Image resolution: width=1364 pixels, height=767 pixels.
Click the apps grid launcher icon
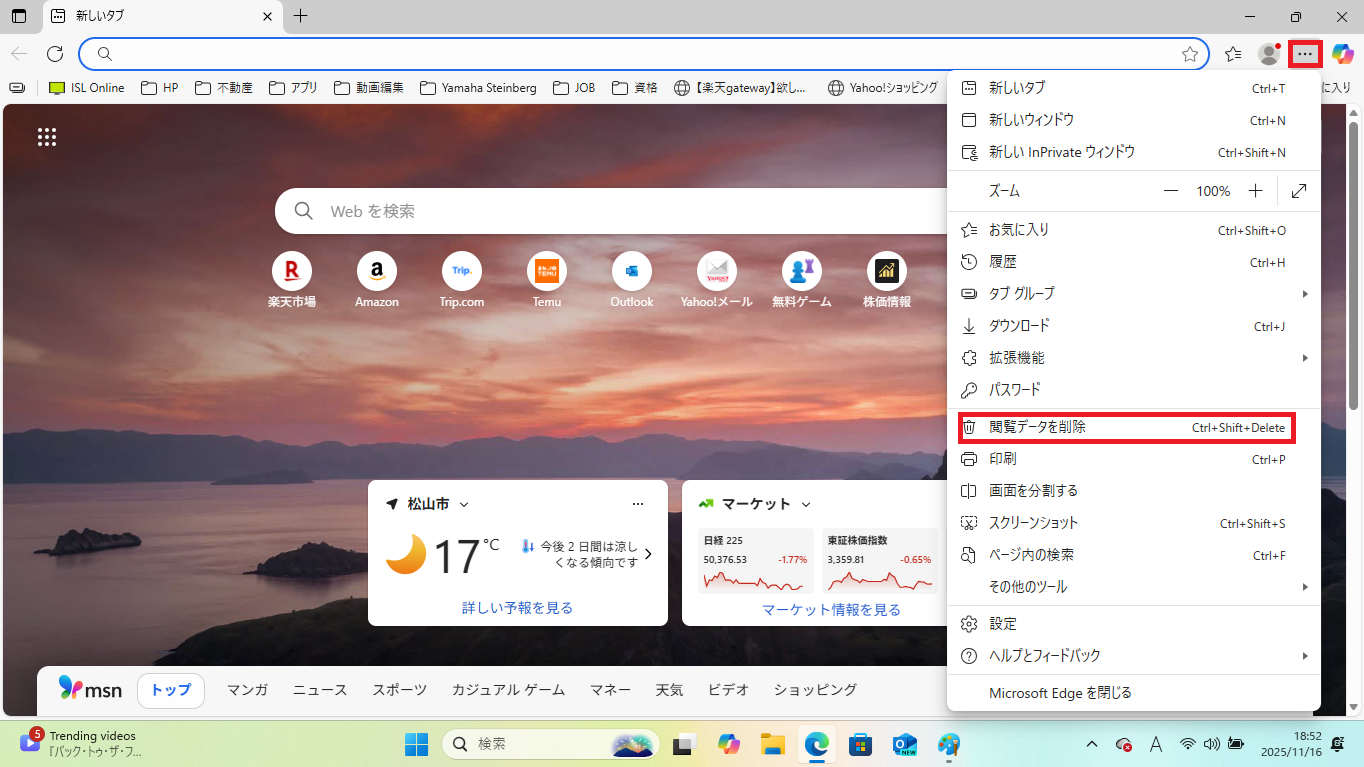coord(47,137)
